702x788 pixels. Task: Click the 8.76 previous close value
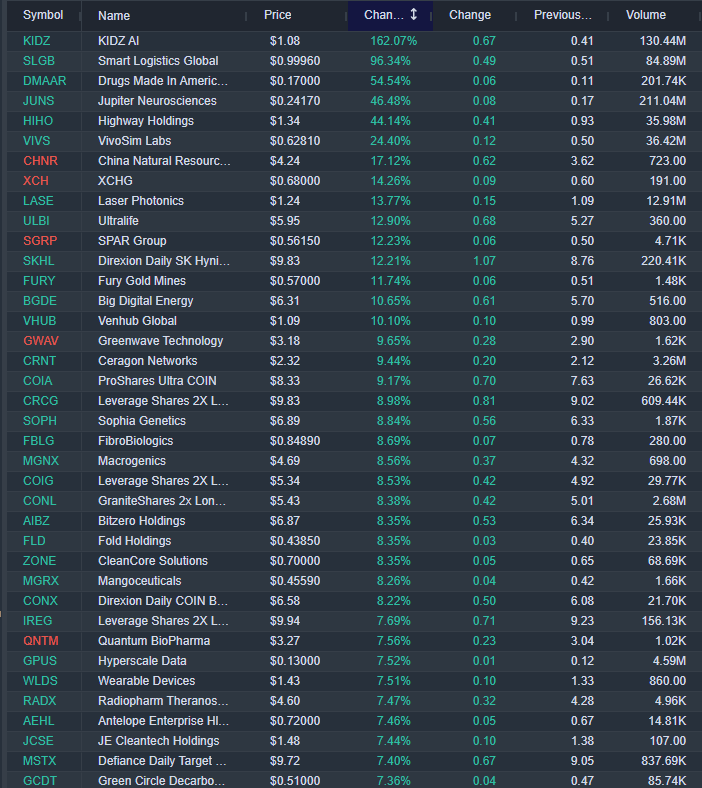pos(582,261)
